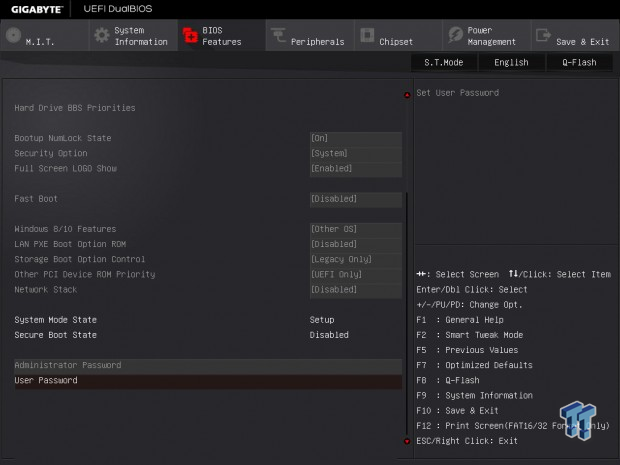The image size is (620, 465).
Task: Change Full Screen LOGO Show [Enabled]
Action: point(356,168)
